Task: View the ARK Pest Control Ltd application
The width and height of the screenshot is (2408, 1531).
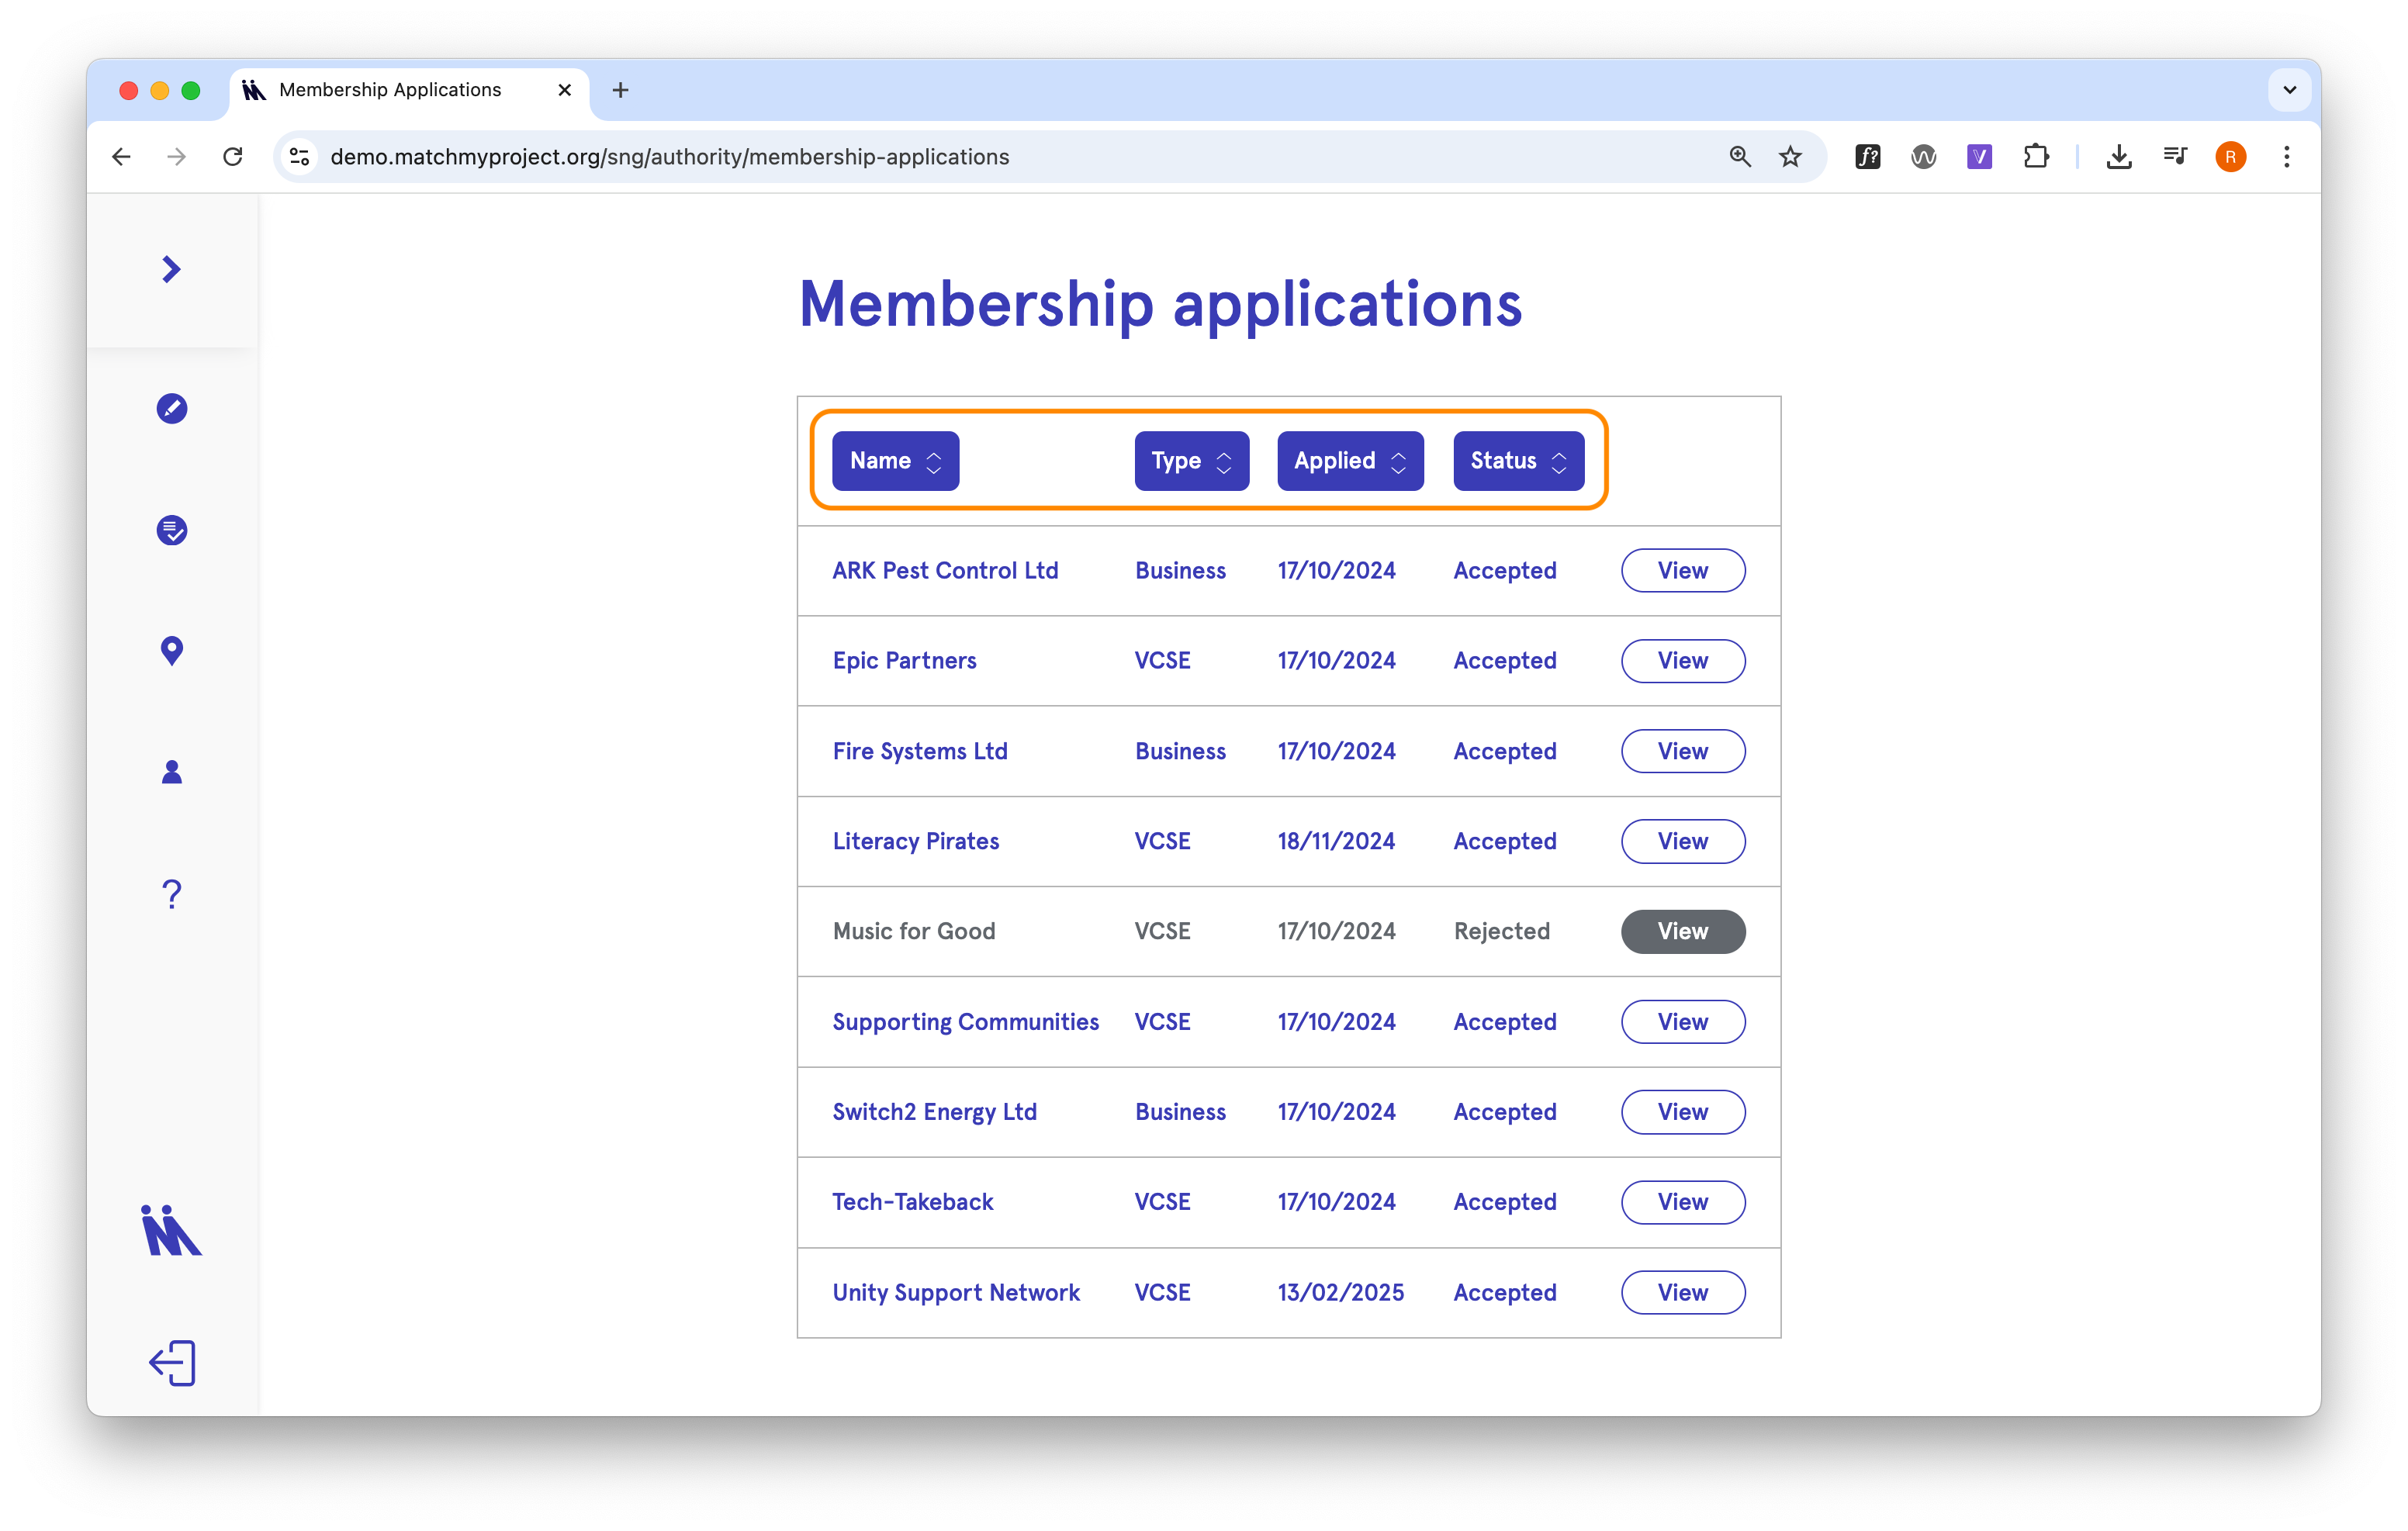Action: coord(1683,571)
